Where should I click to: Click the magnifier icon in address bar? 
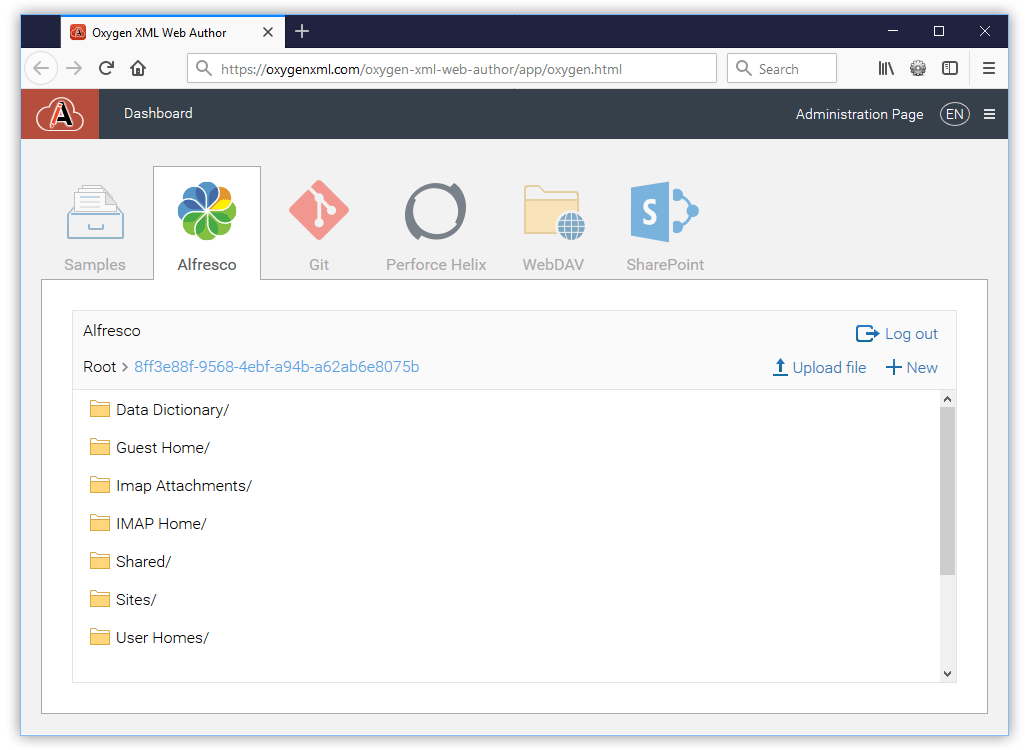coord(204,68)
